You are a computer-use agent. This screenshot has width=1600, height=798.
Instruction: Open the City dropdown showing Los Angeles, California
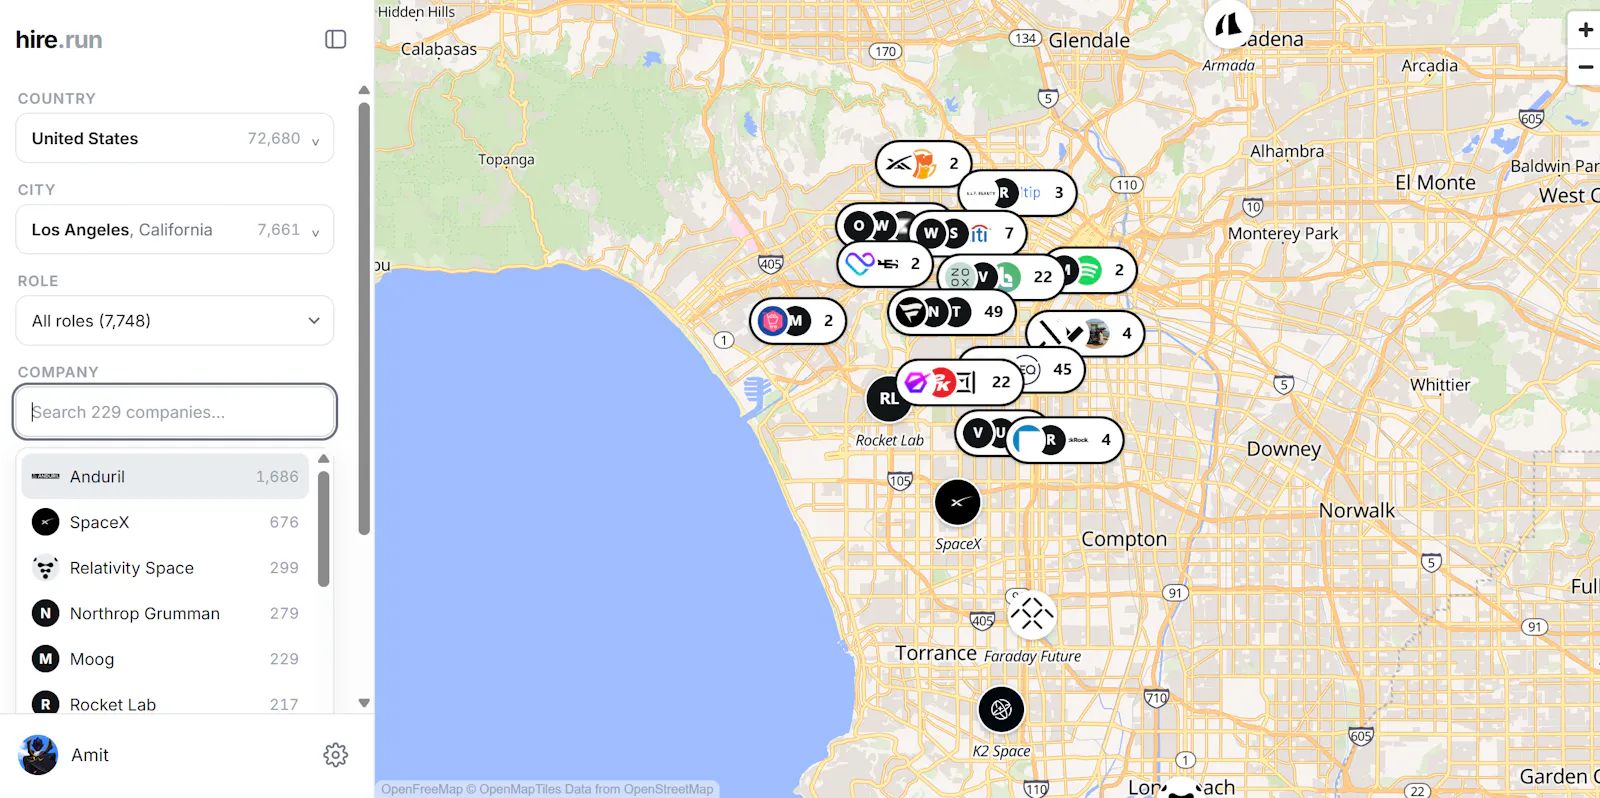[x=175, y=229]
